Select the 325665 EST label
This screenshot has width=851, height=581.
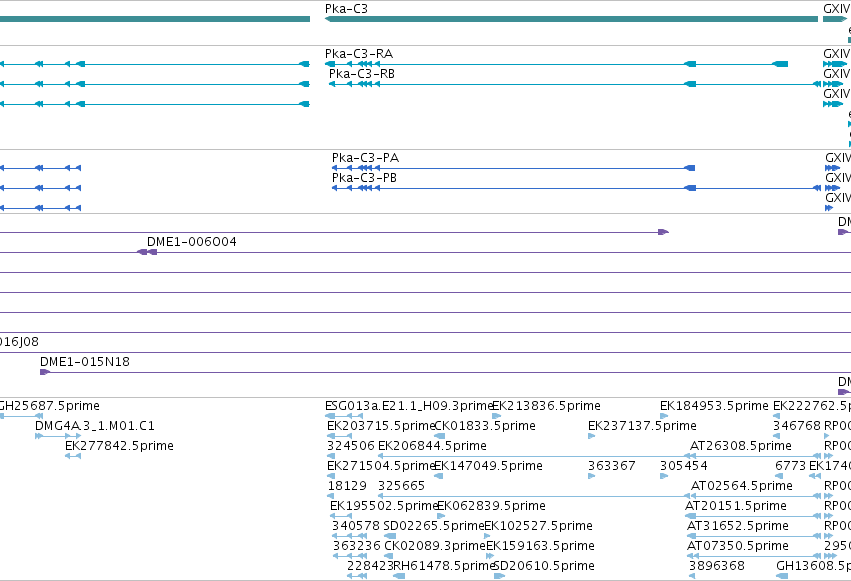402,486
